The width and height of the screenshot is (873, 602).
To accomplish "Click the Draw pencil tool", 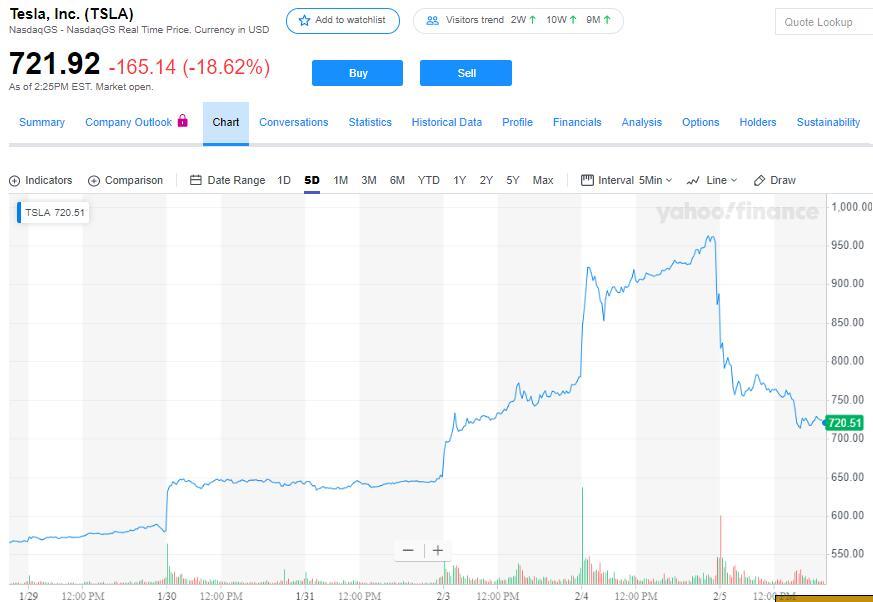I will coord(760,181).
